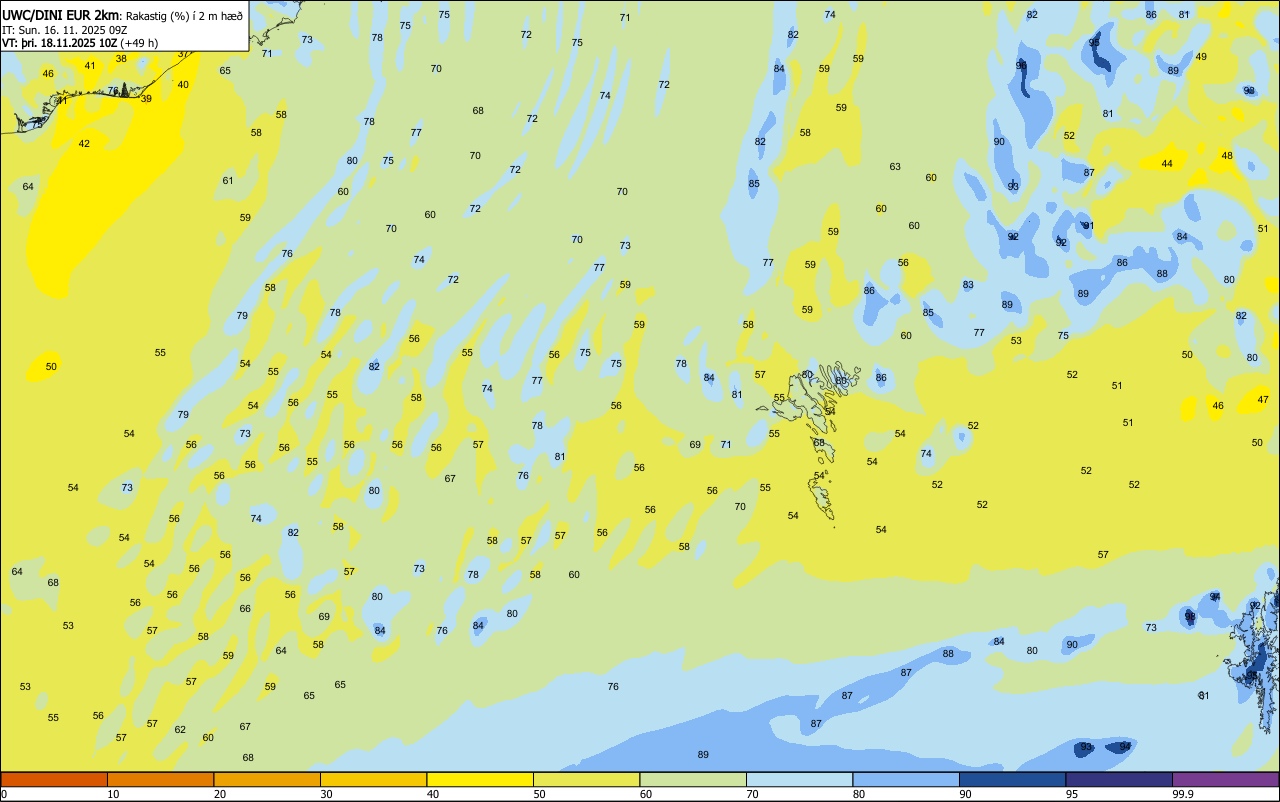Image resolution: width=1280 pixels, height=802 pixels.
Task: Click the humidity value "42" on the map
Action: [84, 144]
